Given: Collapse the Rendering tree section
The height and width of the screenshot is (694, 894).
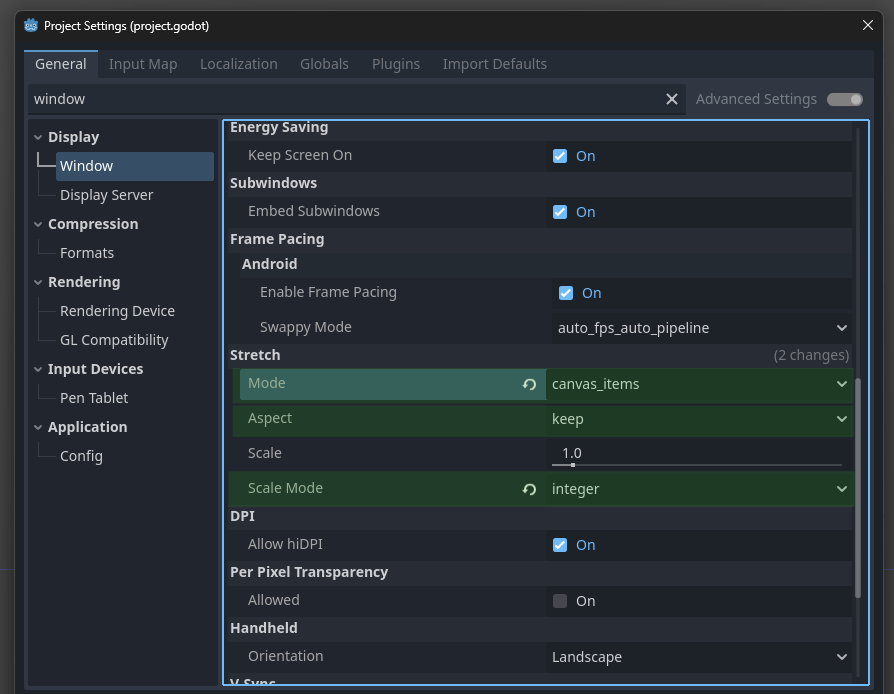Looking at the screenshot, I should [x=38, y=282].
